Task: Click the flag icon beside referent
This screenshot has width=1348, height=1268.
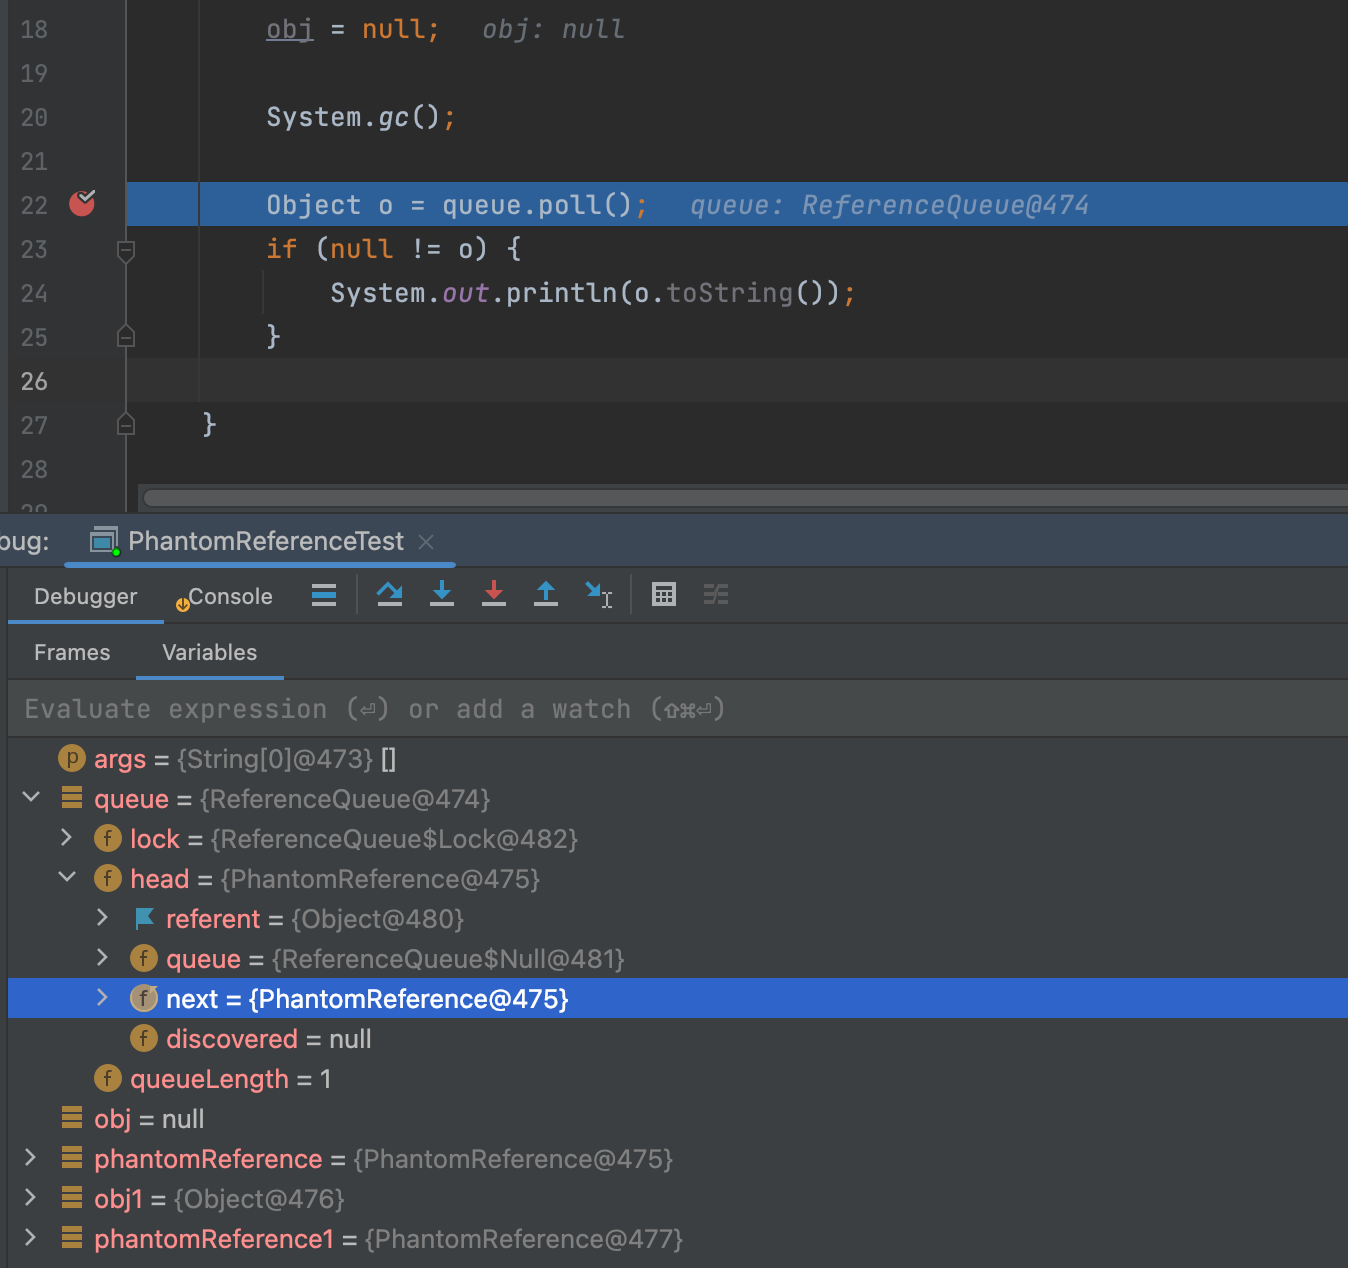Action: [144, 918]
